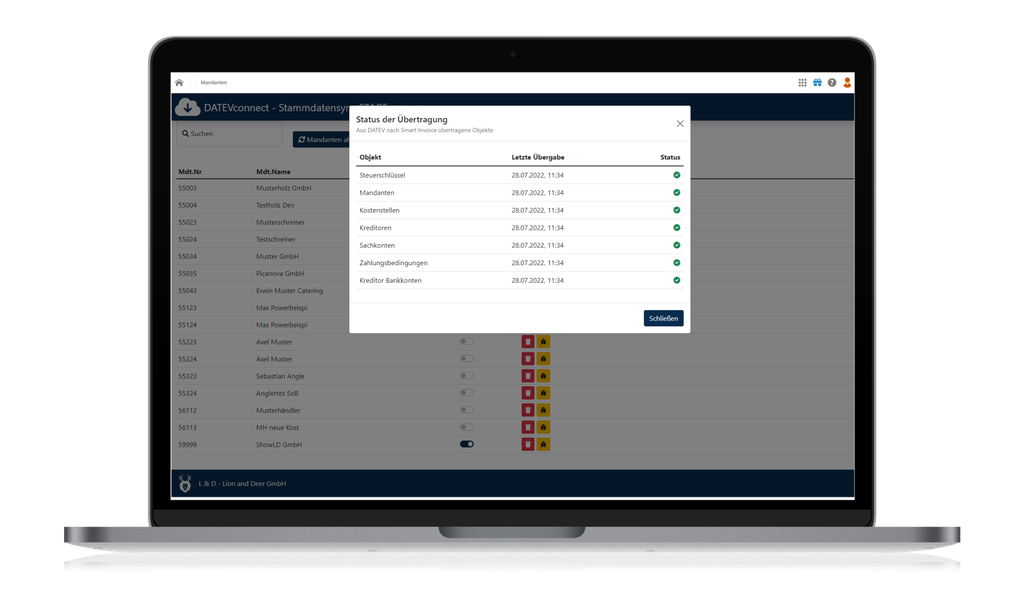Viewport: 1024px width, 589px height.
Task: Delete mandant 55324 Anglertes SoB
Action: pyautogui.click(x=528, y=392)
